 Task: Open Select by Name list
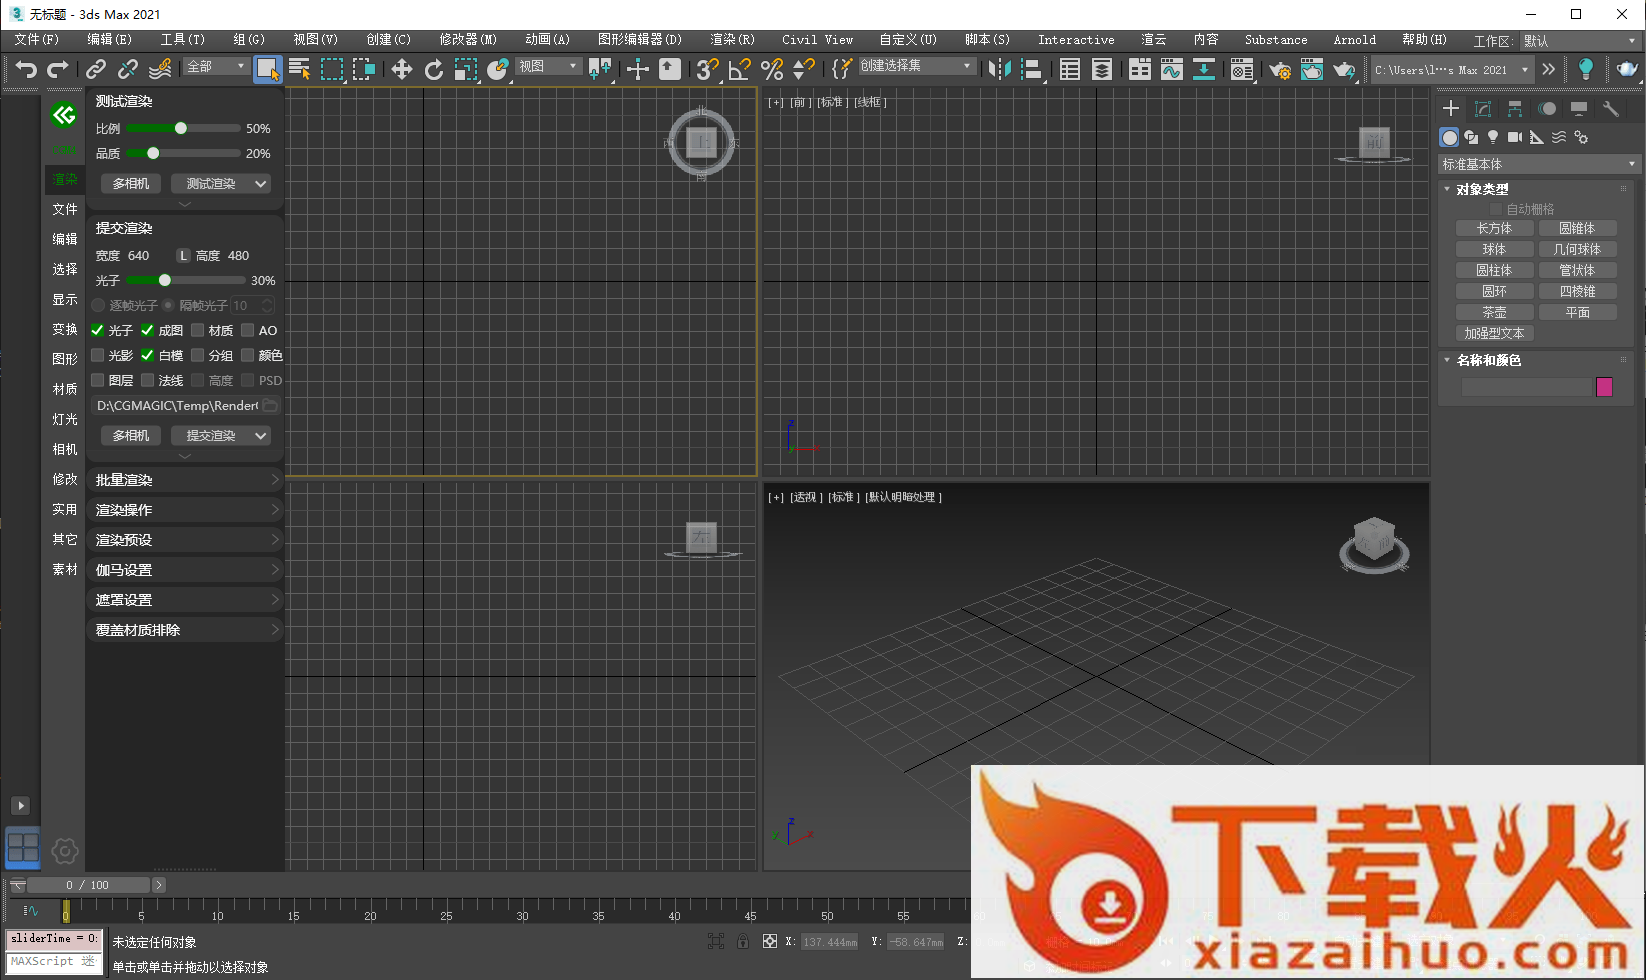coord(299,69)
